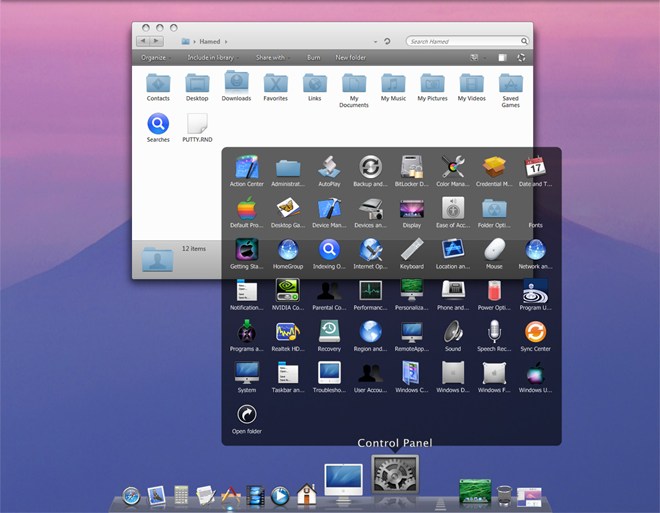Open Network and Sharing icon

pos(535,249)
